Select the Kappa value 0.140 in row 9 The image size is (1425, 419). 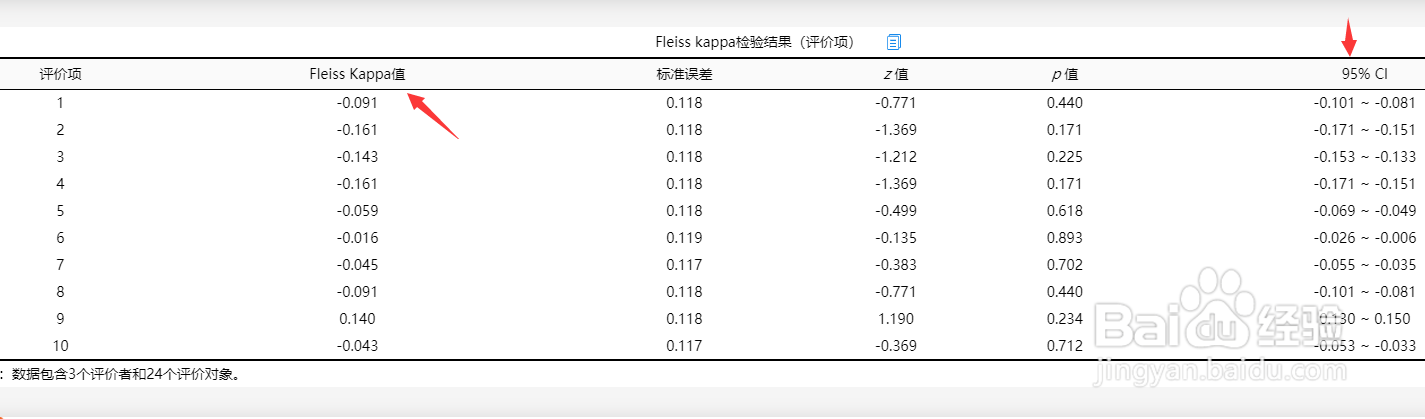(x=357, y=318)
